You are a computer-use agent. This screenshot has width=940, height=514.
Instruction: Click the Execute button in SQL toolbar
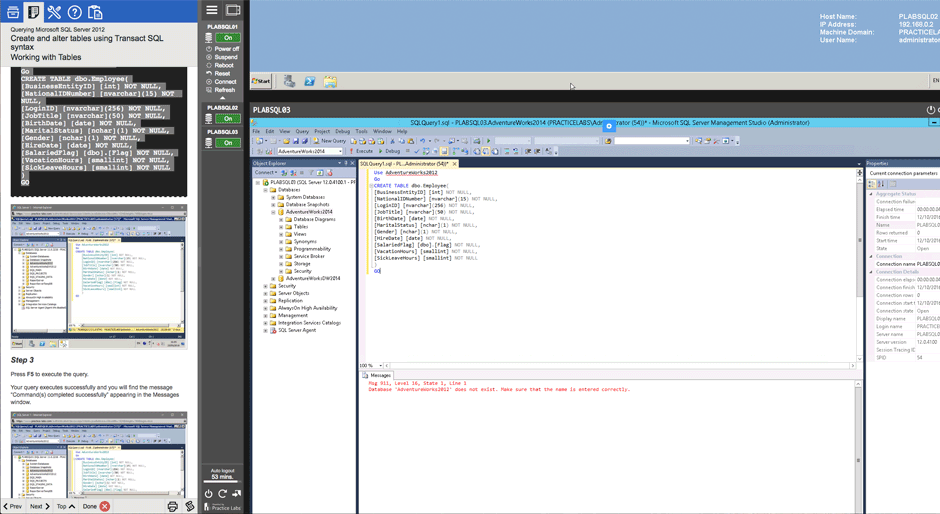coord(361,151)
